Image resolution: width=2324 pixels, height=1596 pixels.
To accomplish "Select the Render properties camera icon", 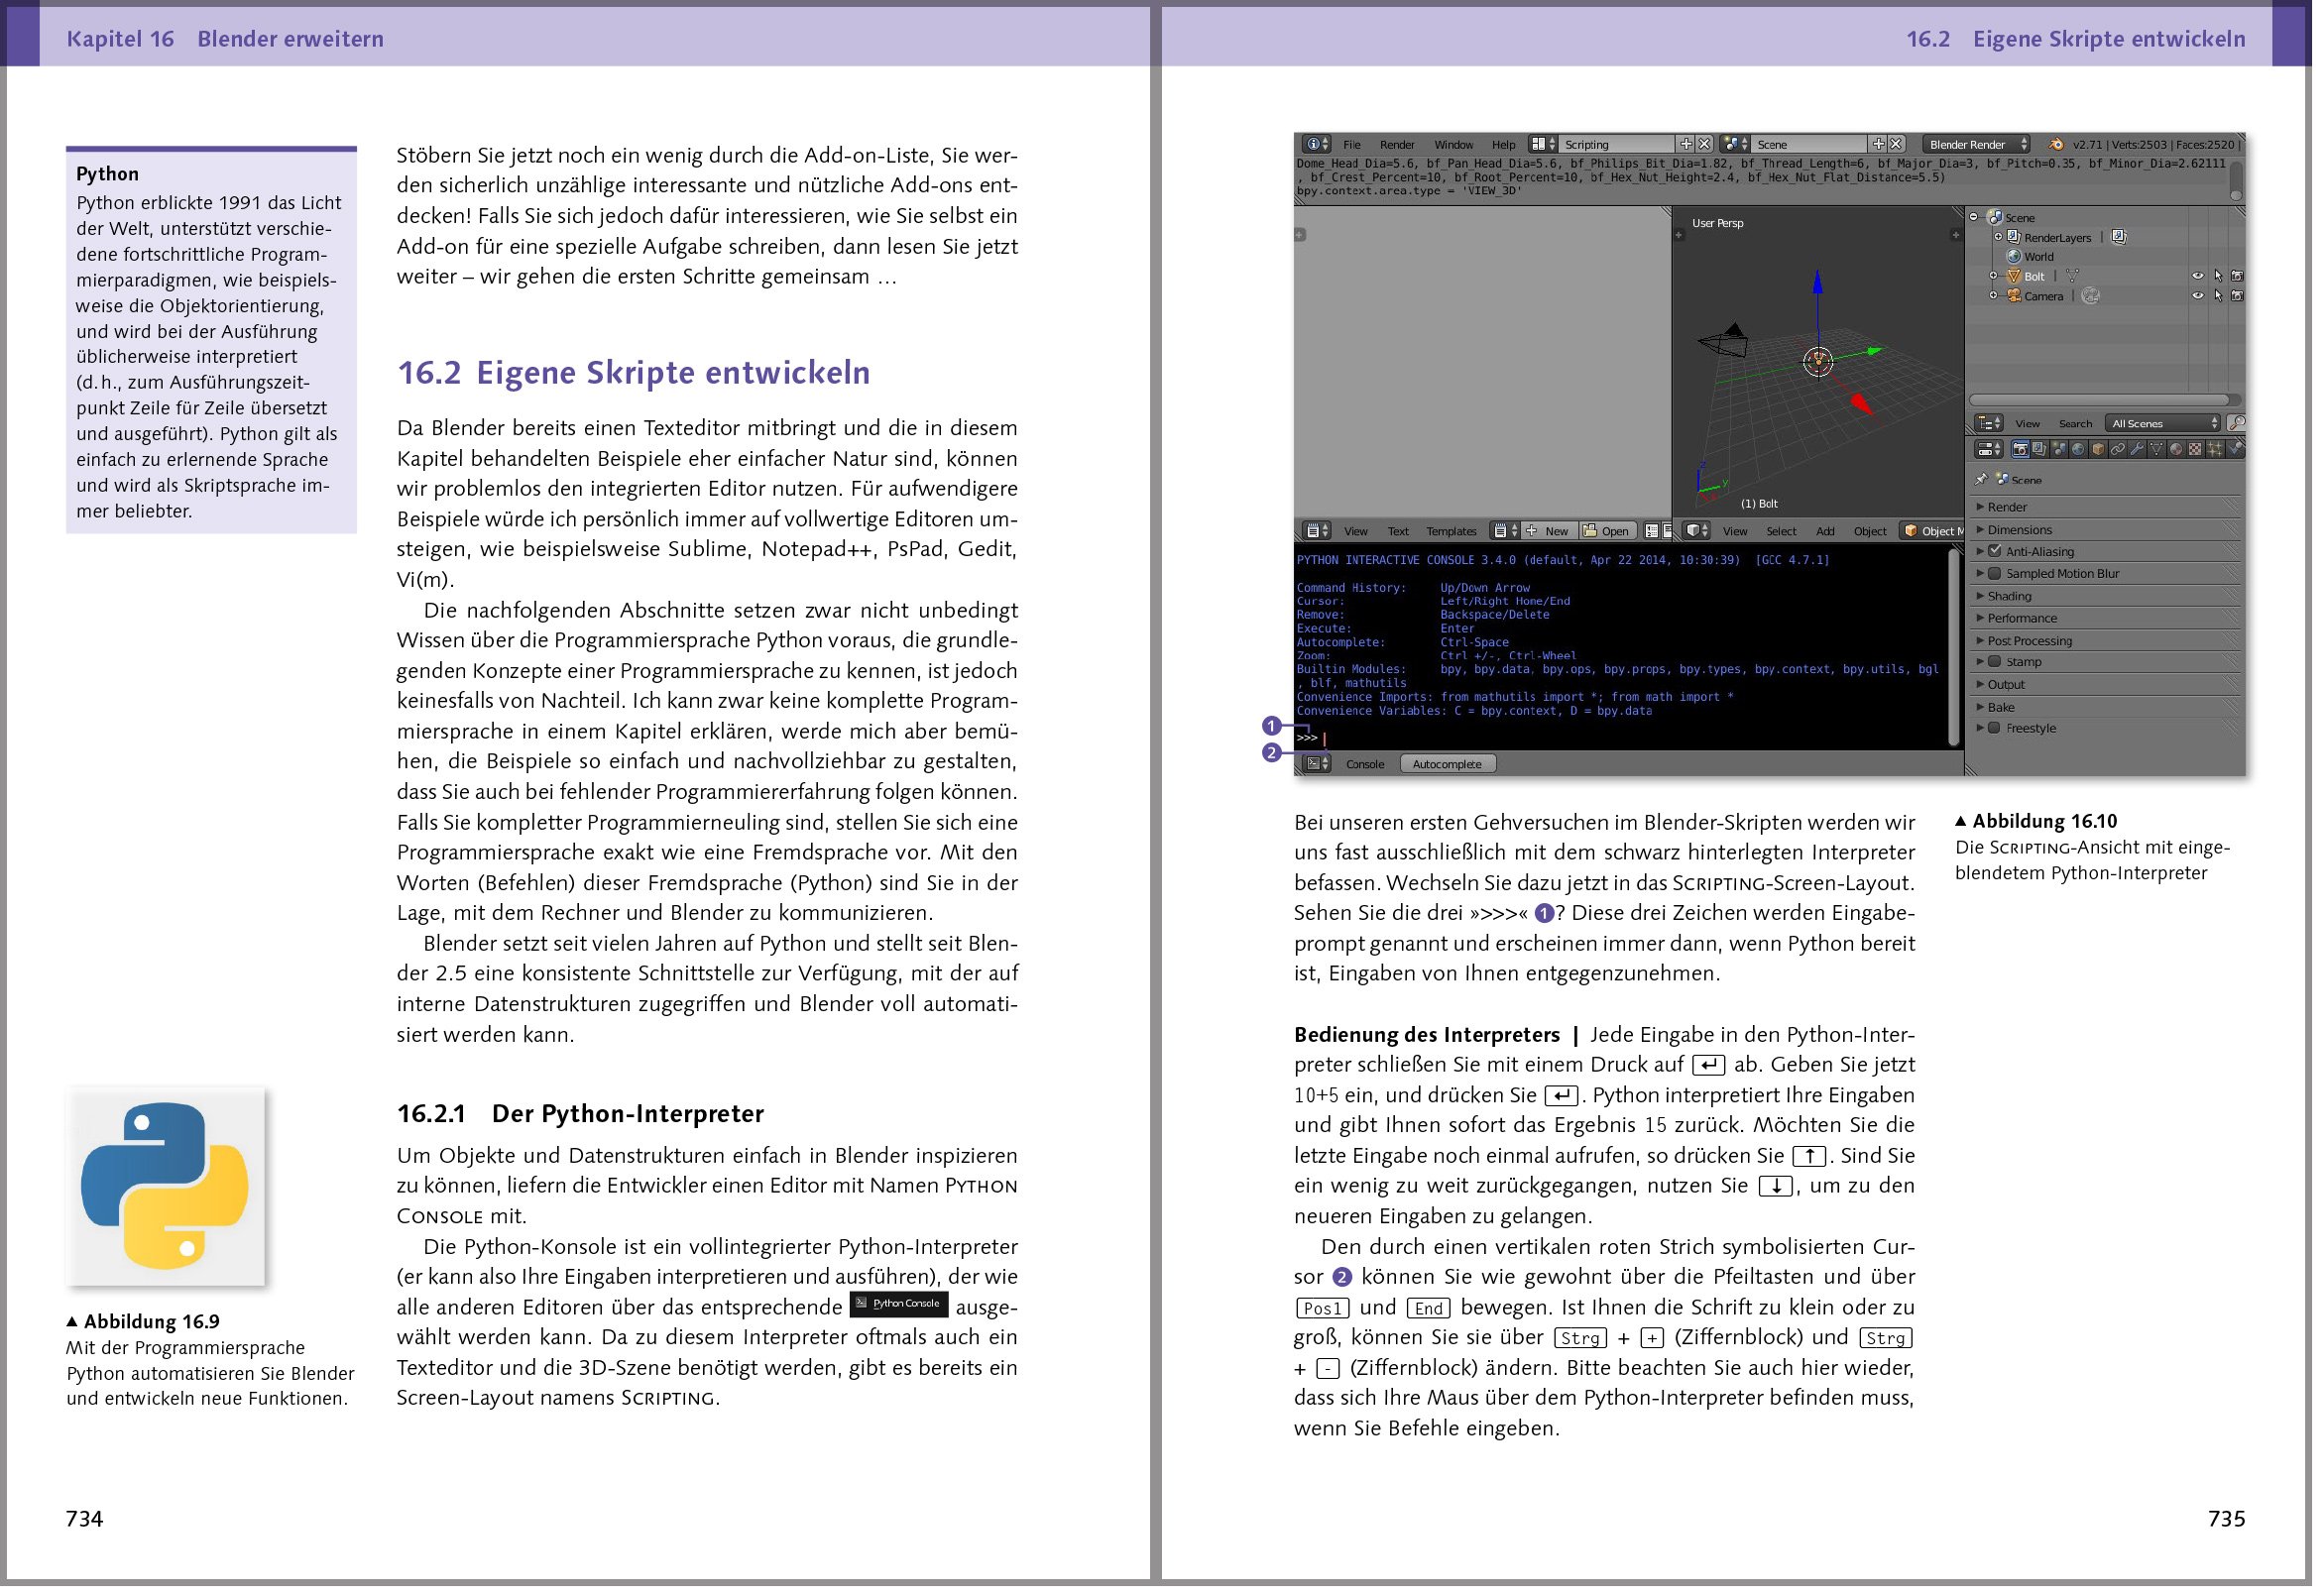I will click(x=2021, y=450).
